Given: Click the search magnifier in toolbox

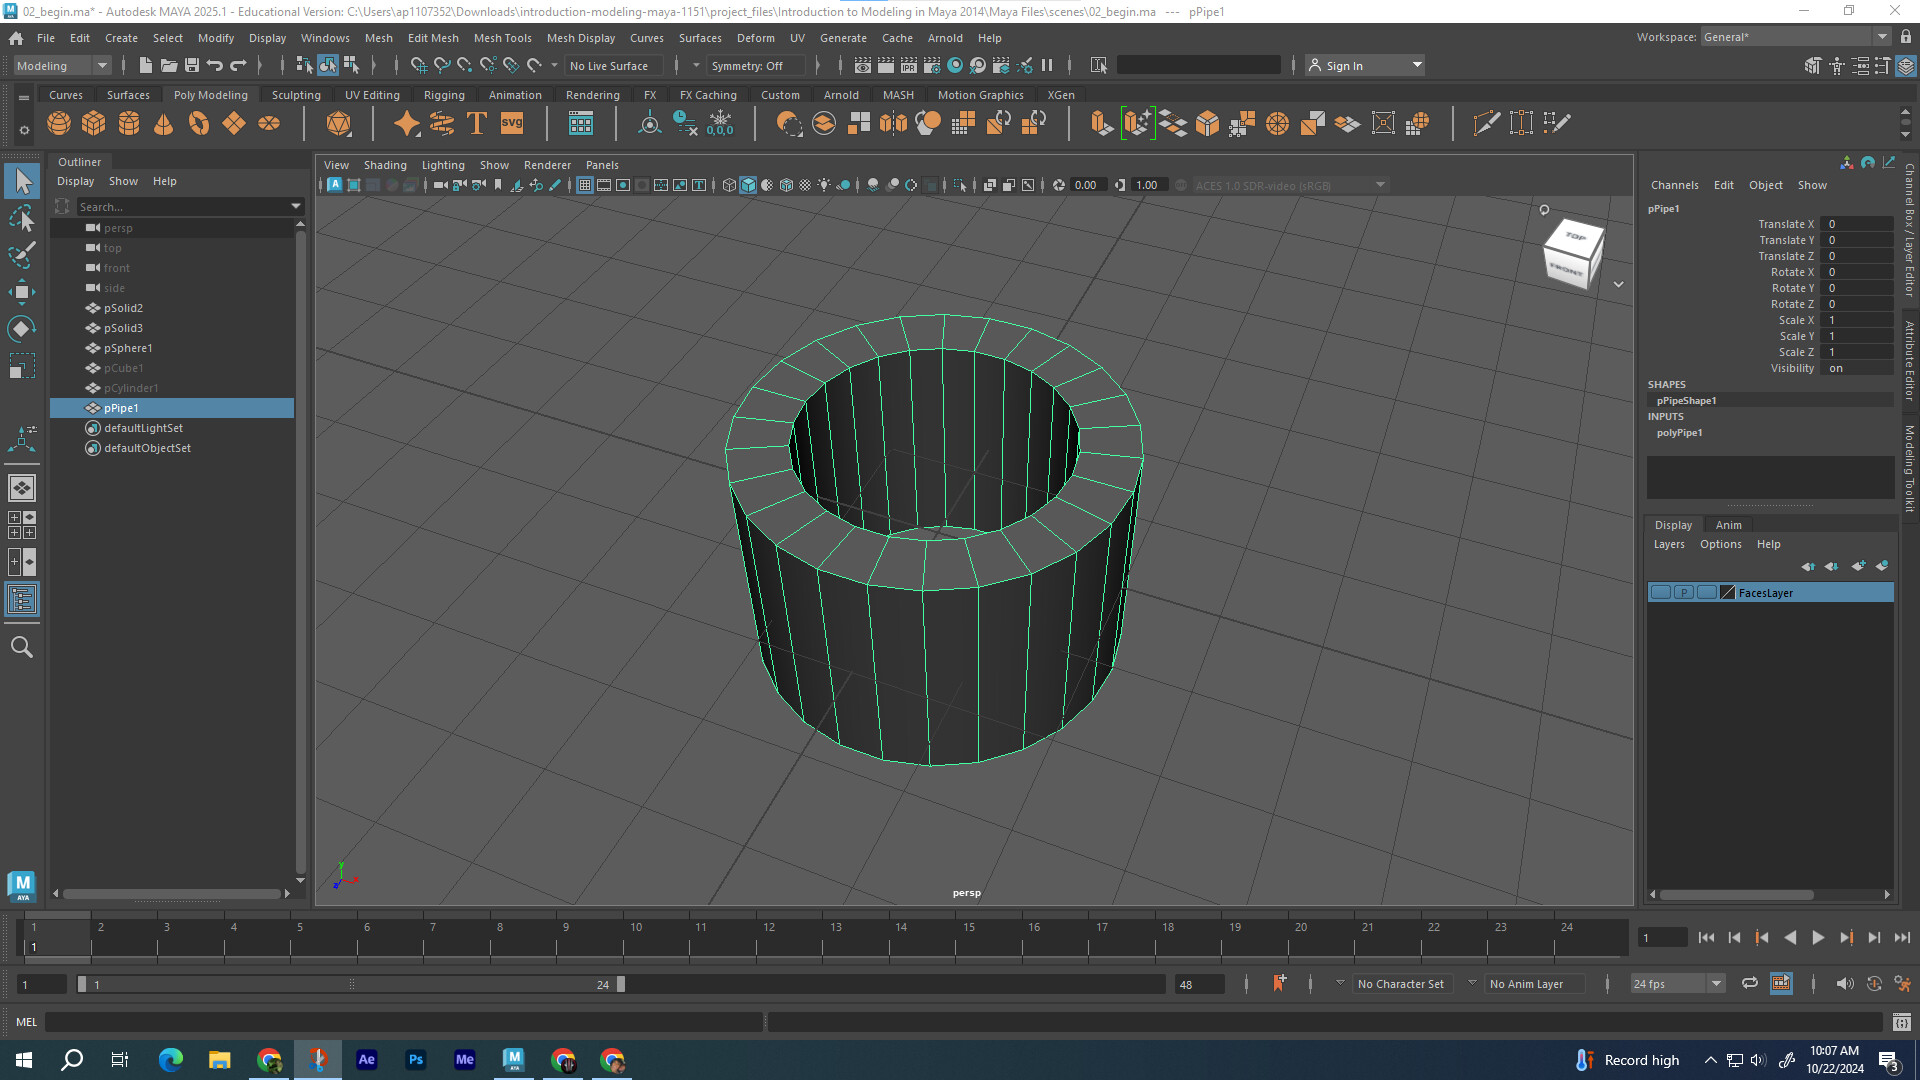Looking at the screenshot, I should point(22,648).
